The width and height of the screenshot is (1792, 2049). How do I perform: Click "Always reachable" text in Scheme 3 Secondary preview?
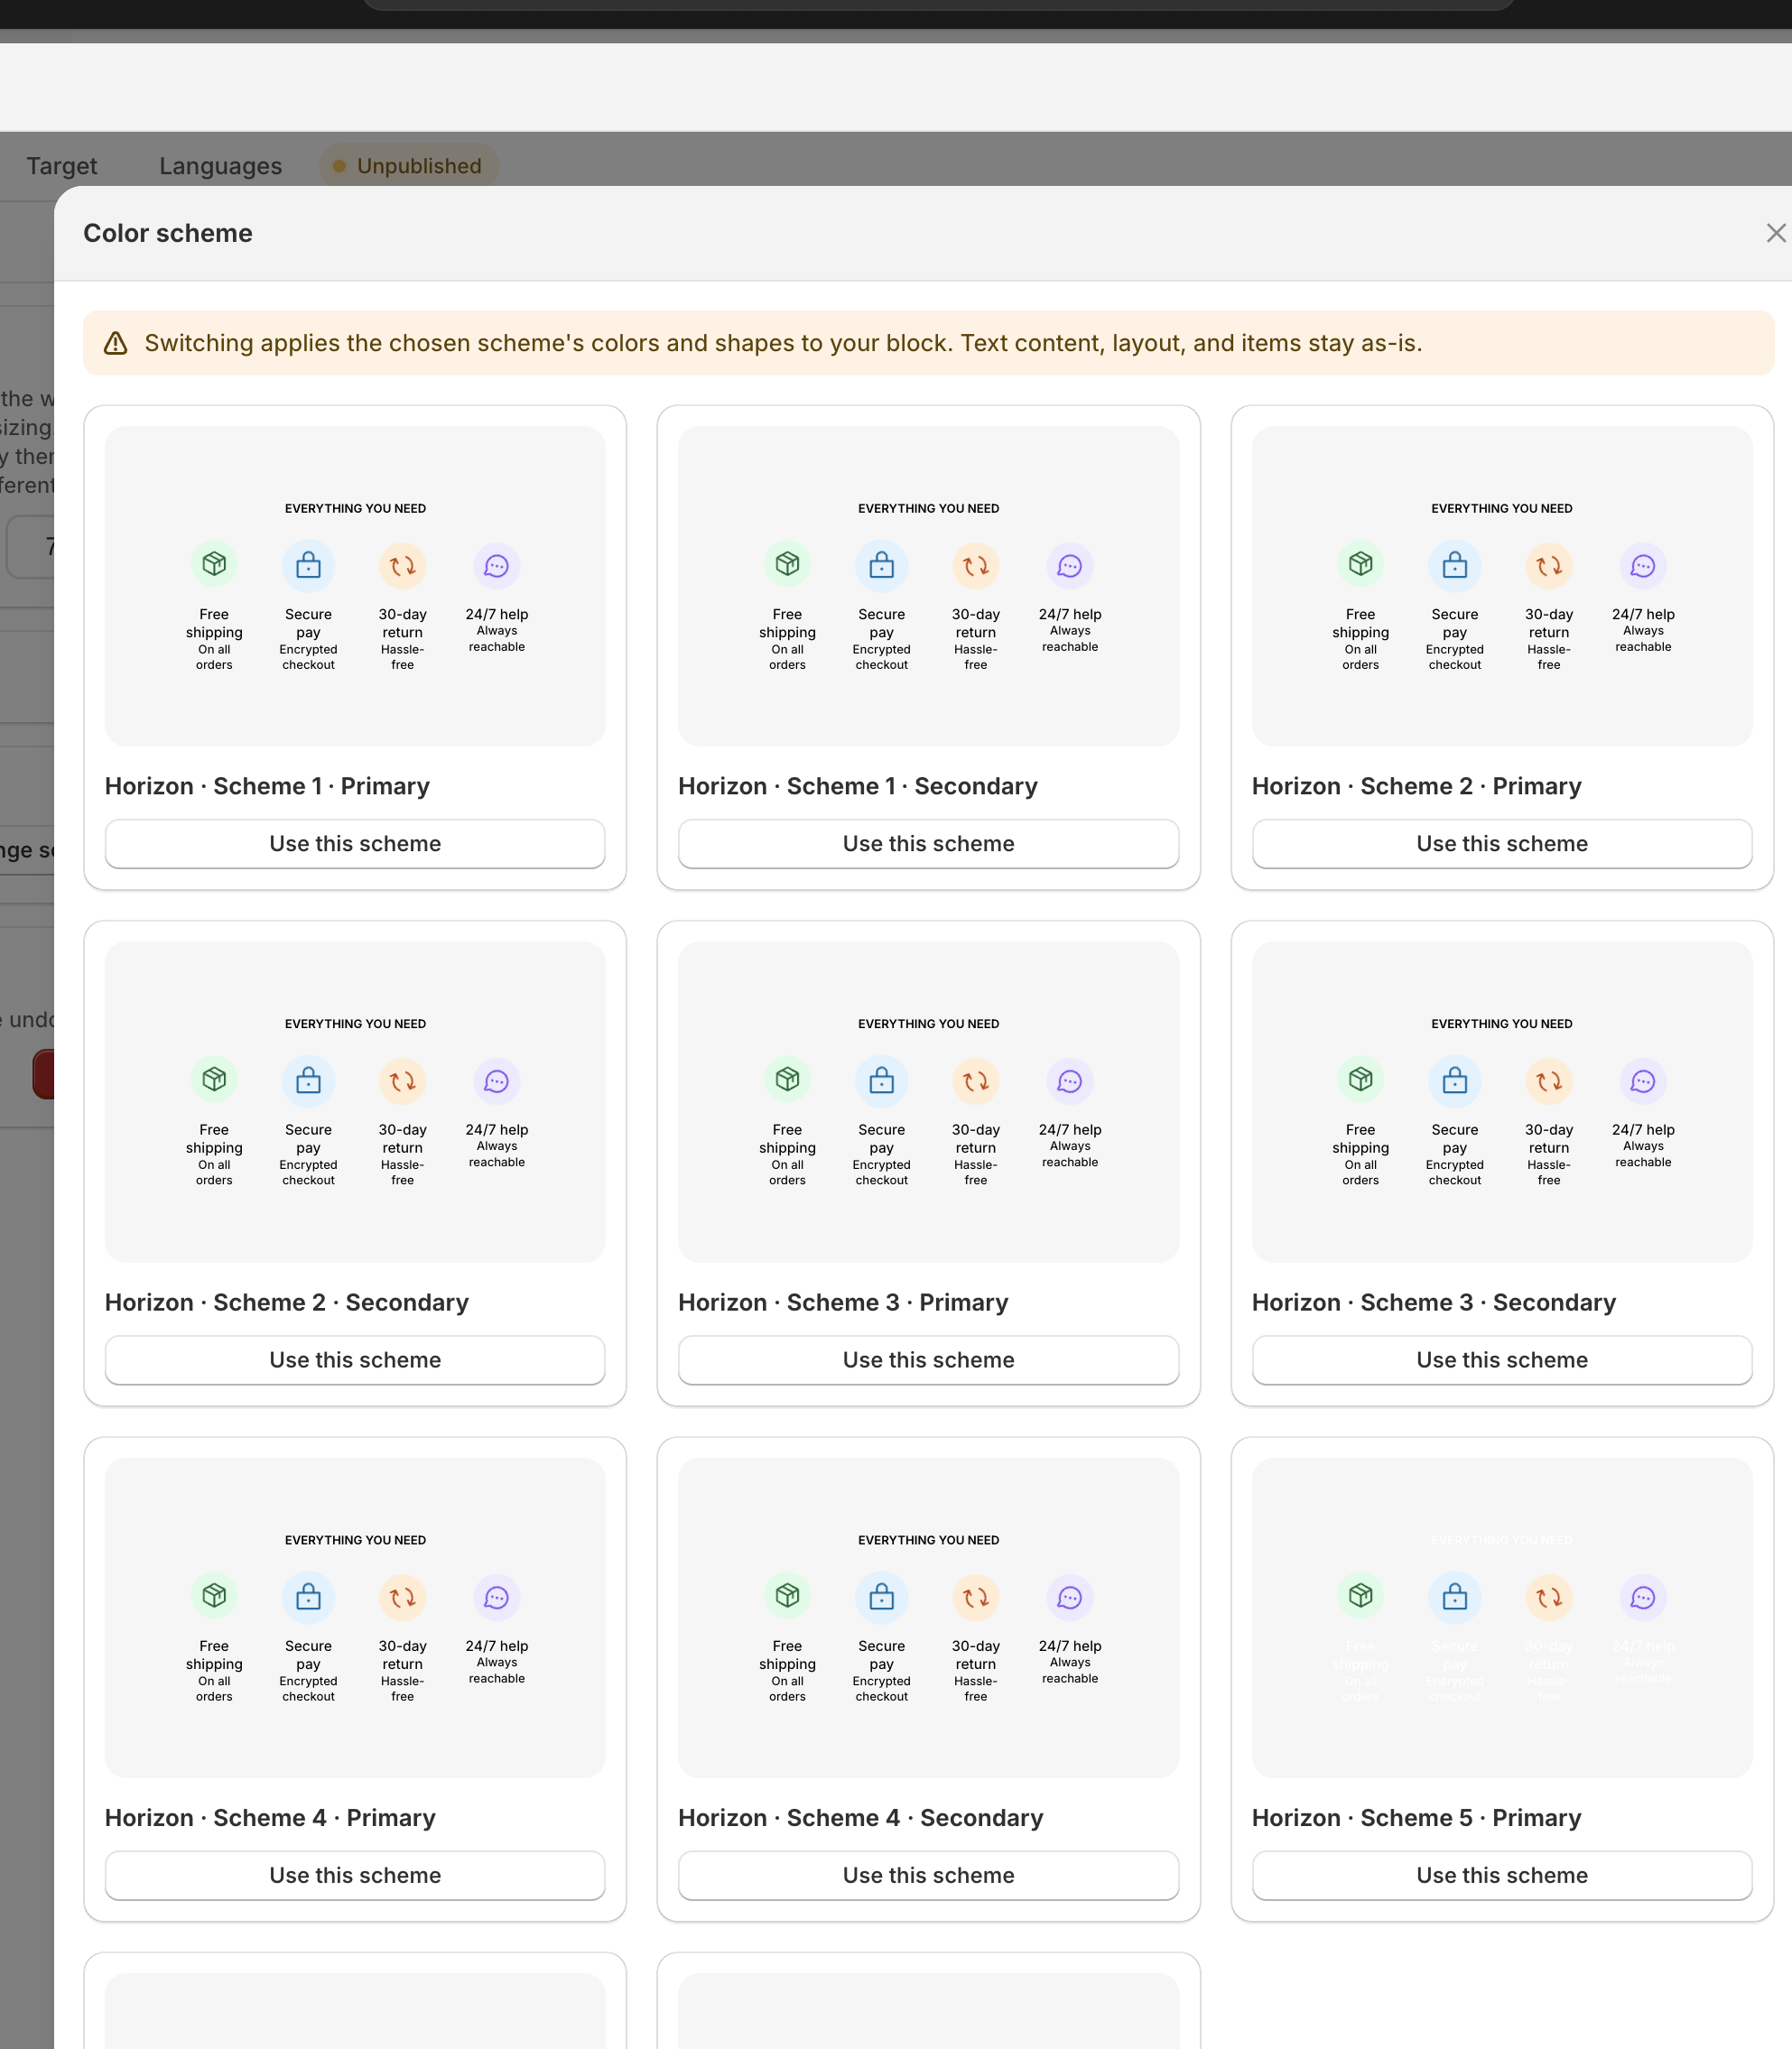click(1643, 1154)
